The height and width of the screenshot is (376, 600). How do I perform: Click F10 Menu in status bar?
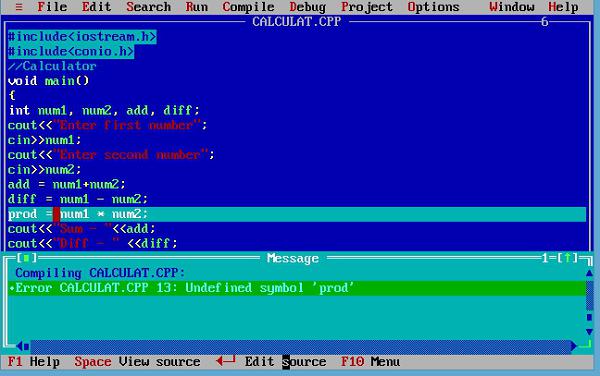click(370, 362)
